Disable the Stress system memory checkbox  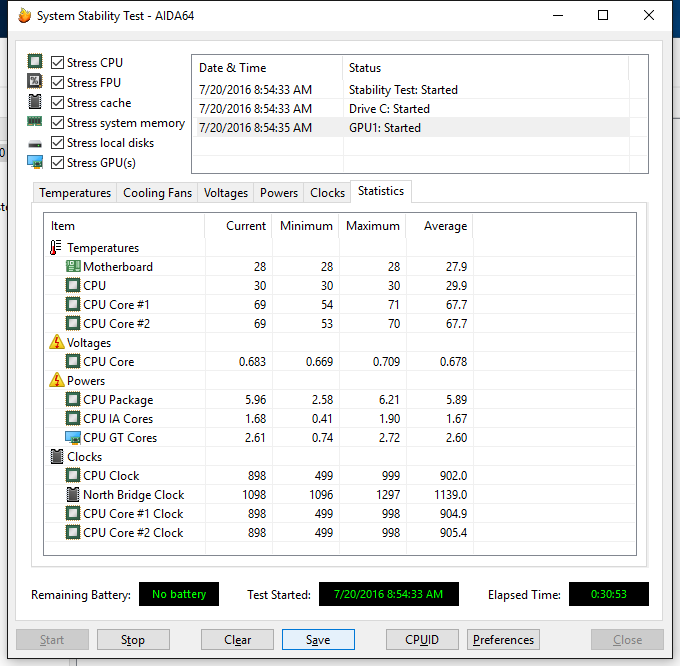pyautogui.click(x=57, y=123)
